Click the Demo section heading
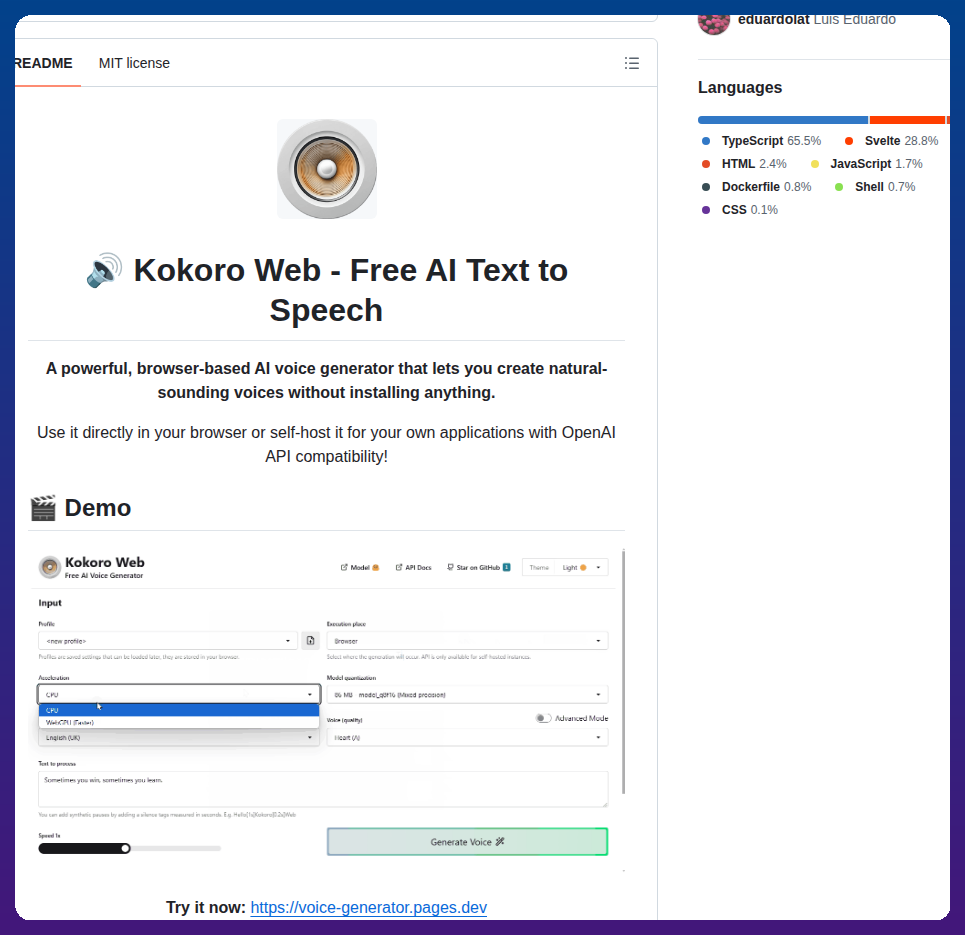Screen dimensions: 965x935 tap(81, 508)
